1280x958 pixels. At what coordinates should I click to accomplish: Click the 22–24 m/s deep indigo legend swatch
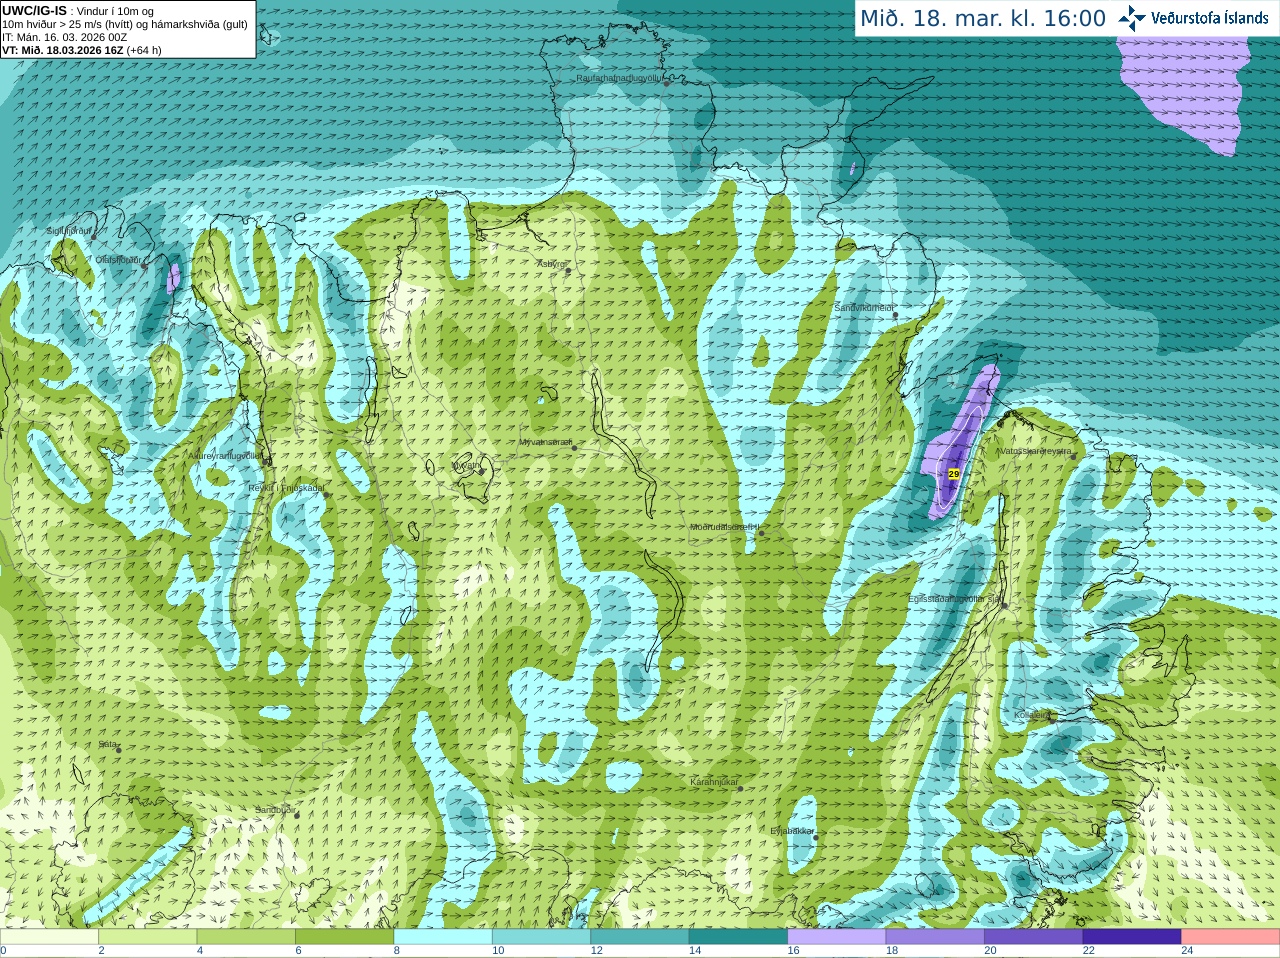pyautogui.click(x=1132, y=937)
